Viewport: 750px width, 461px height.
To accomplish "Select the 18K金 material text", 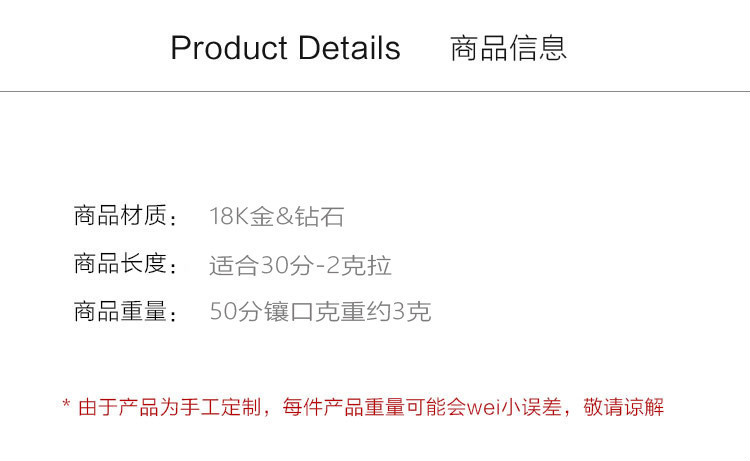I will [242, 216].
